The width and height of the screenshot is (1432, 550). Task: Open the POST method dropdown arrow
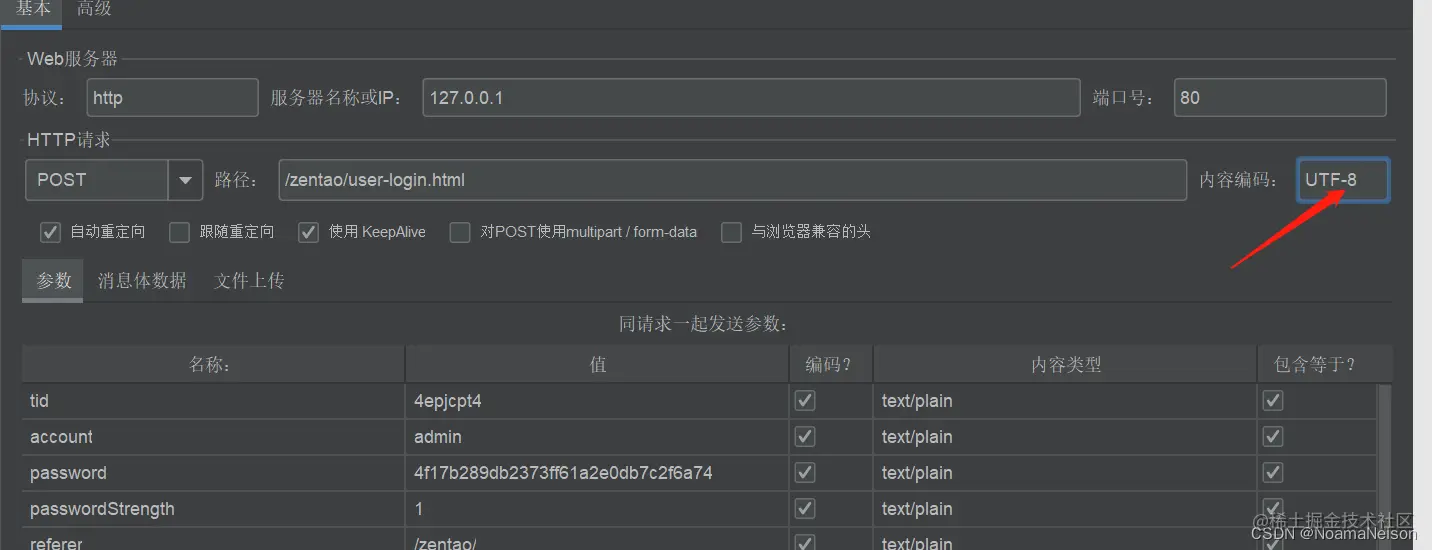(185, 180)
